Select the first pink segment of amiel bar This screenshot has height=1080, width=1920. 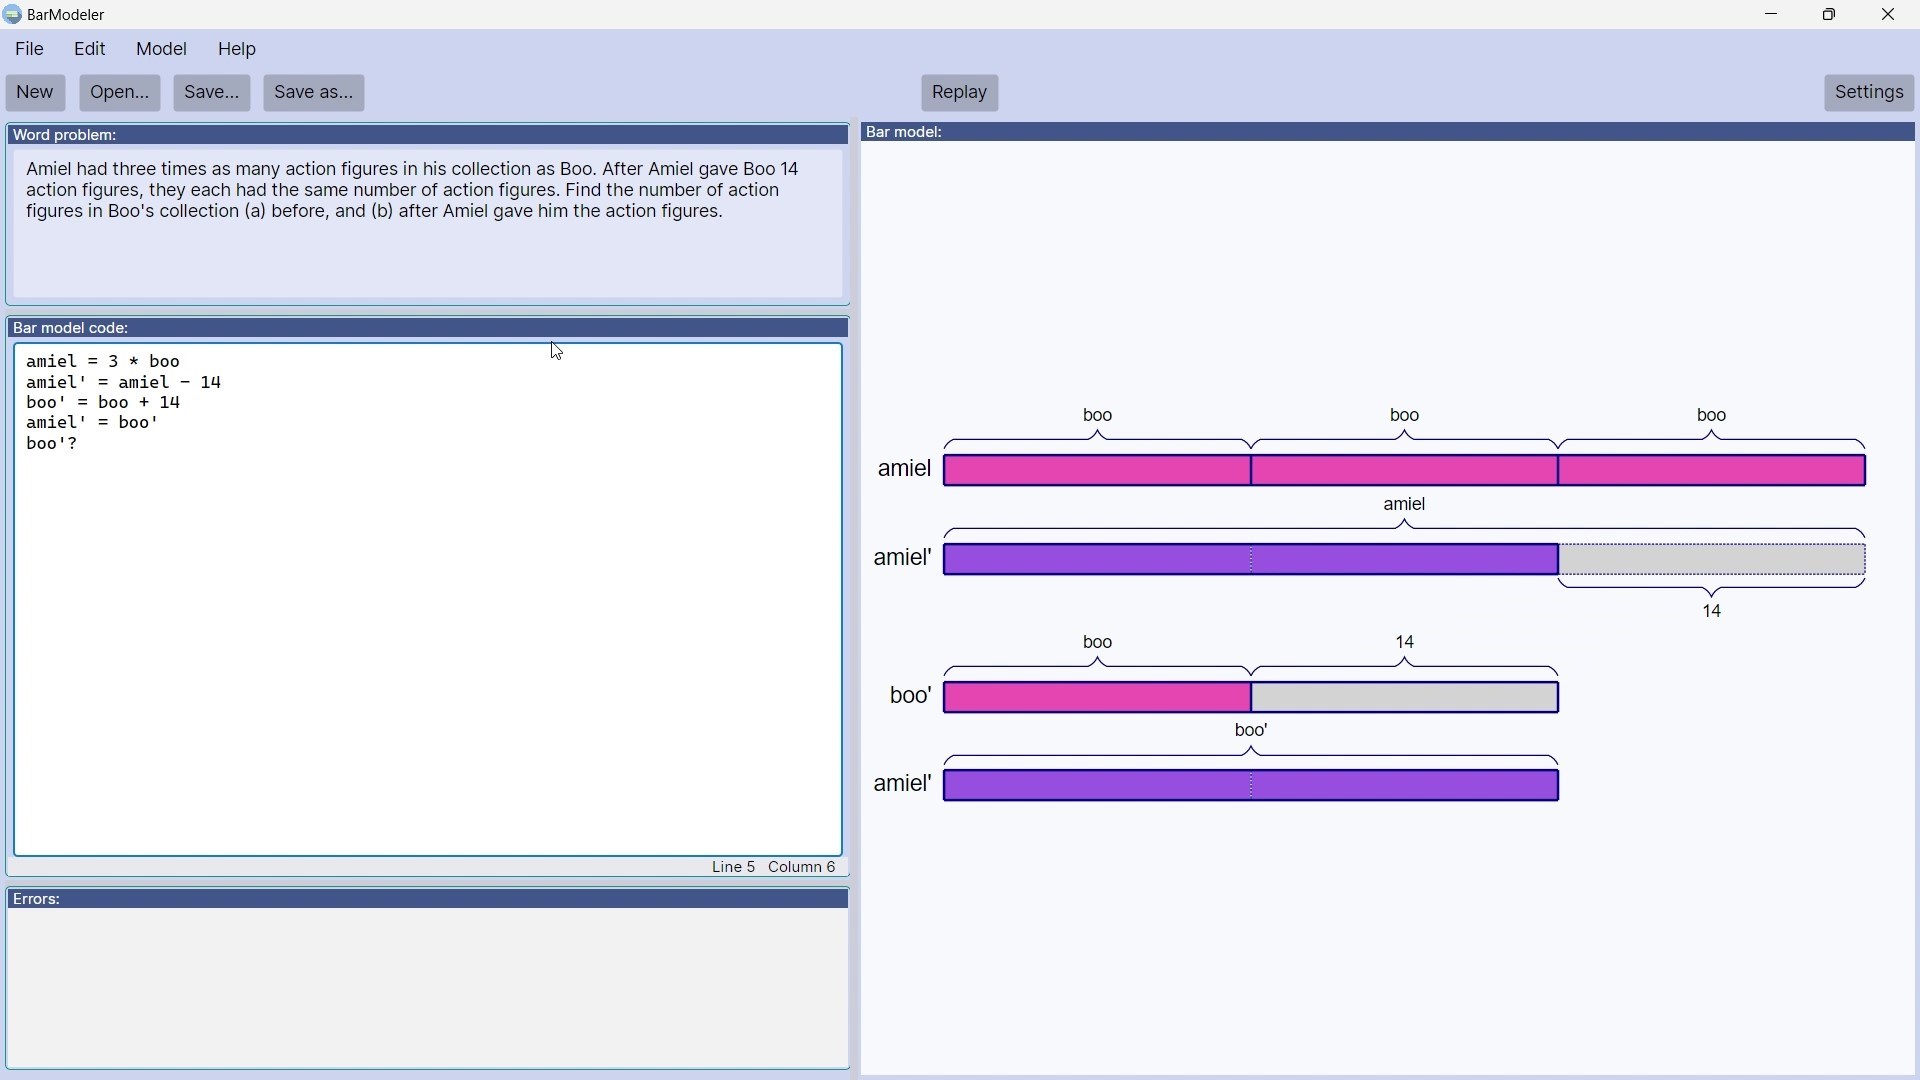tap(1097, 471)
